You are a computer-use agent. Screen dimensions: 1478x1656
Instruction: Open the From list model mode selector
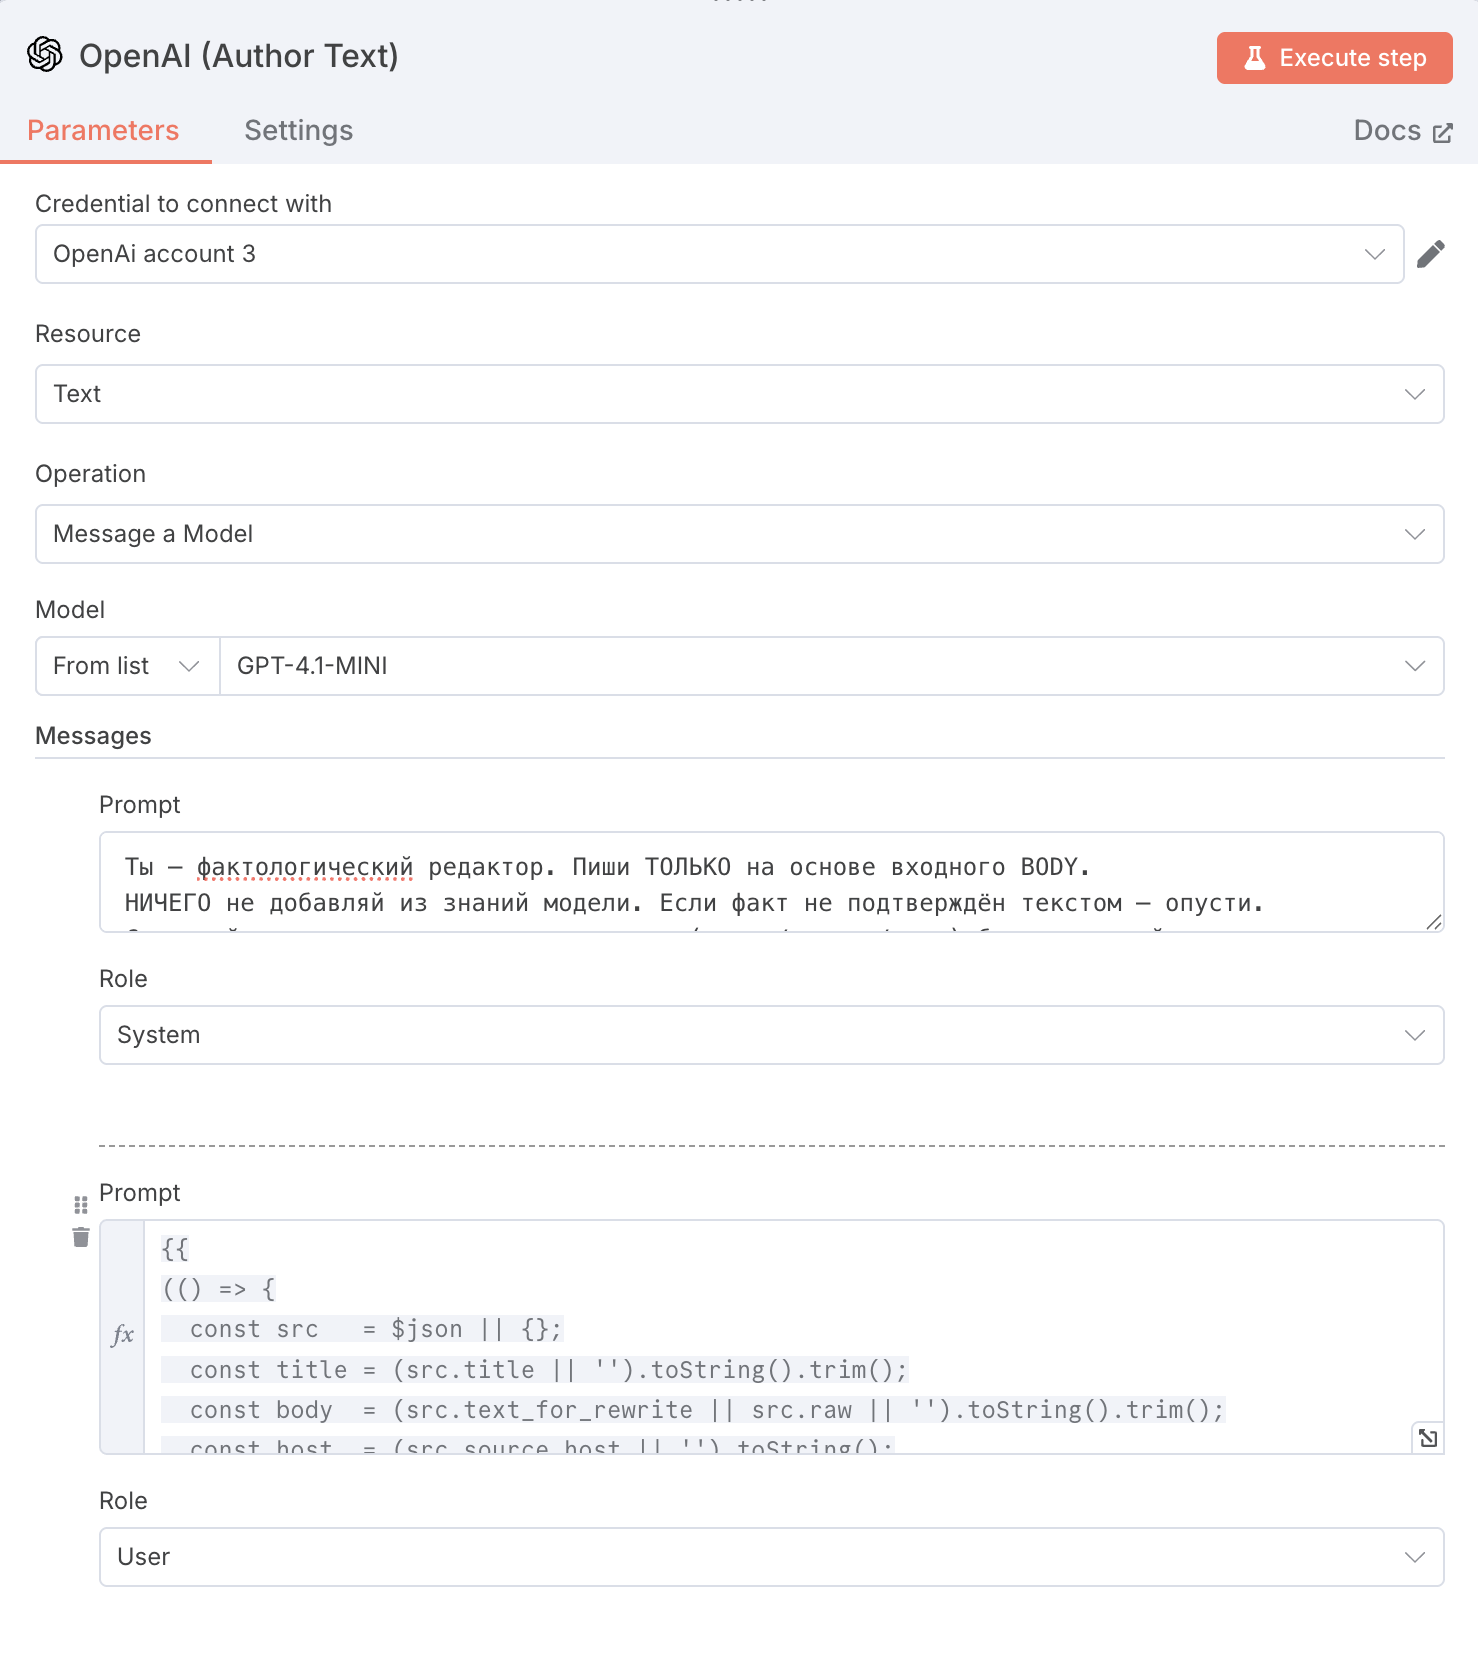pos(127,666)
